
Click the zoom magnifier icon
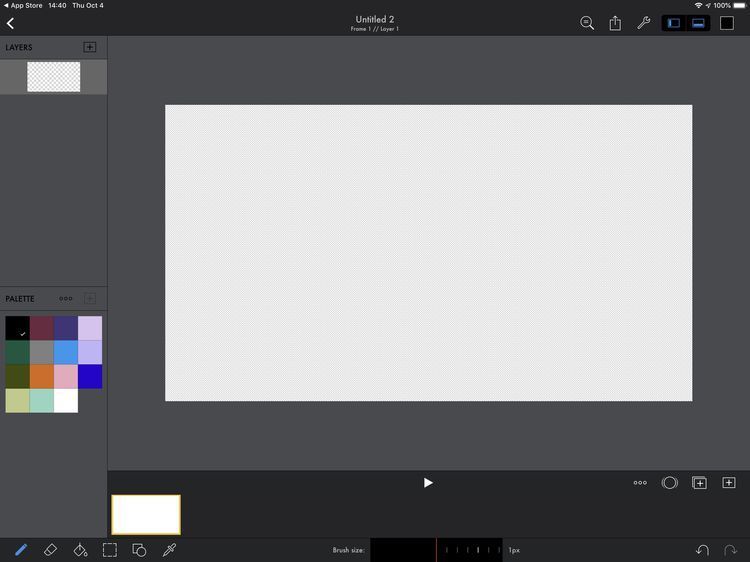coord(587,23)
